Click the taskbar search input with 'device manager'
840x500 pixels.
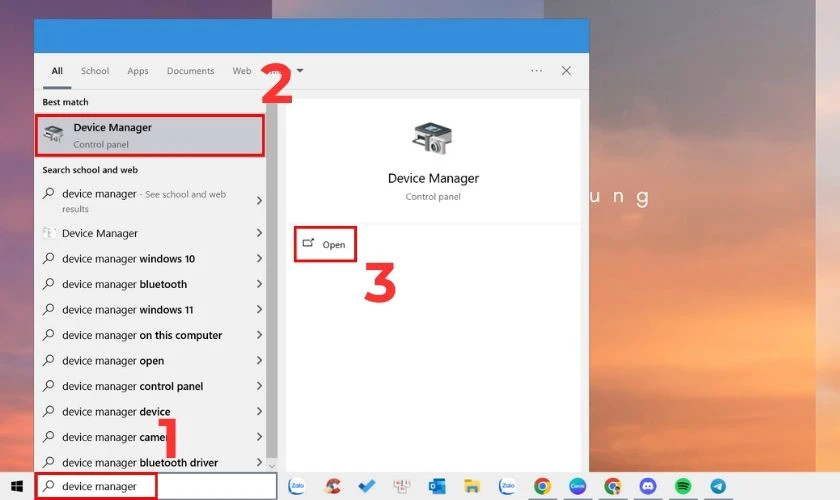click(156, 486)
